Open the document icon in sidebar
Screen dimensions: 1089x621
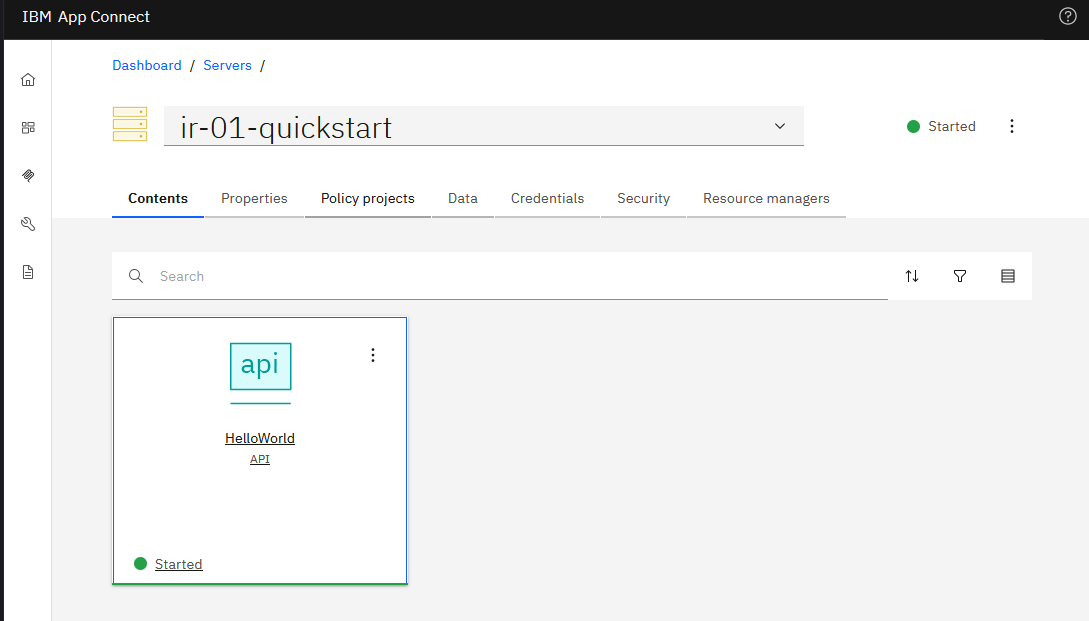click(x=28, y=272)
